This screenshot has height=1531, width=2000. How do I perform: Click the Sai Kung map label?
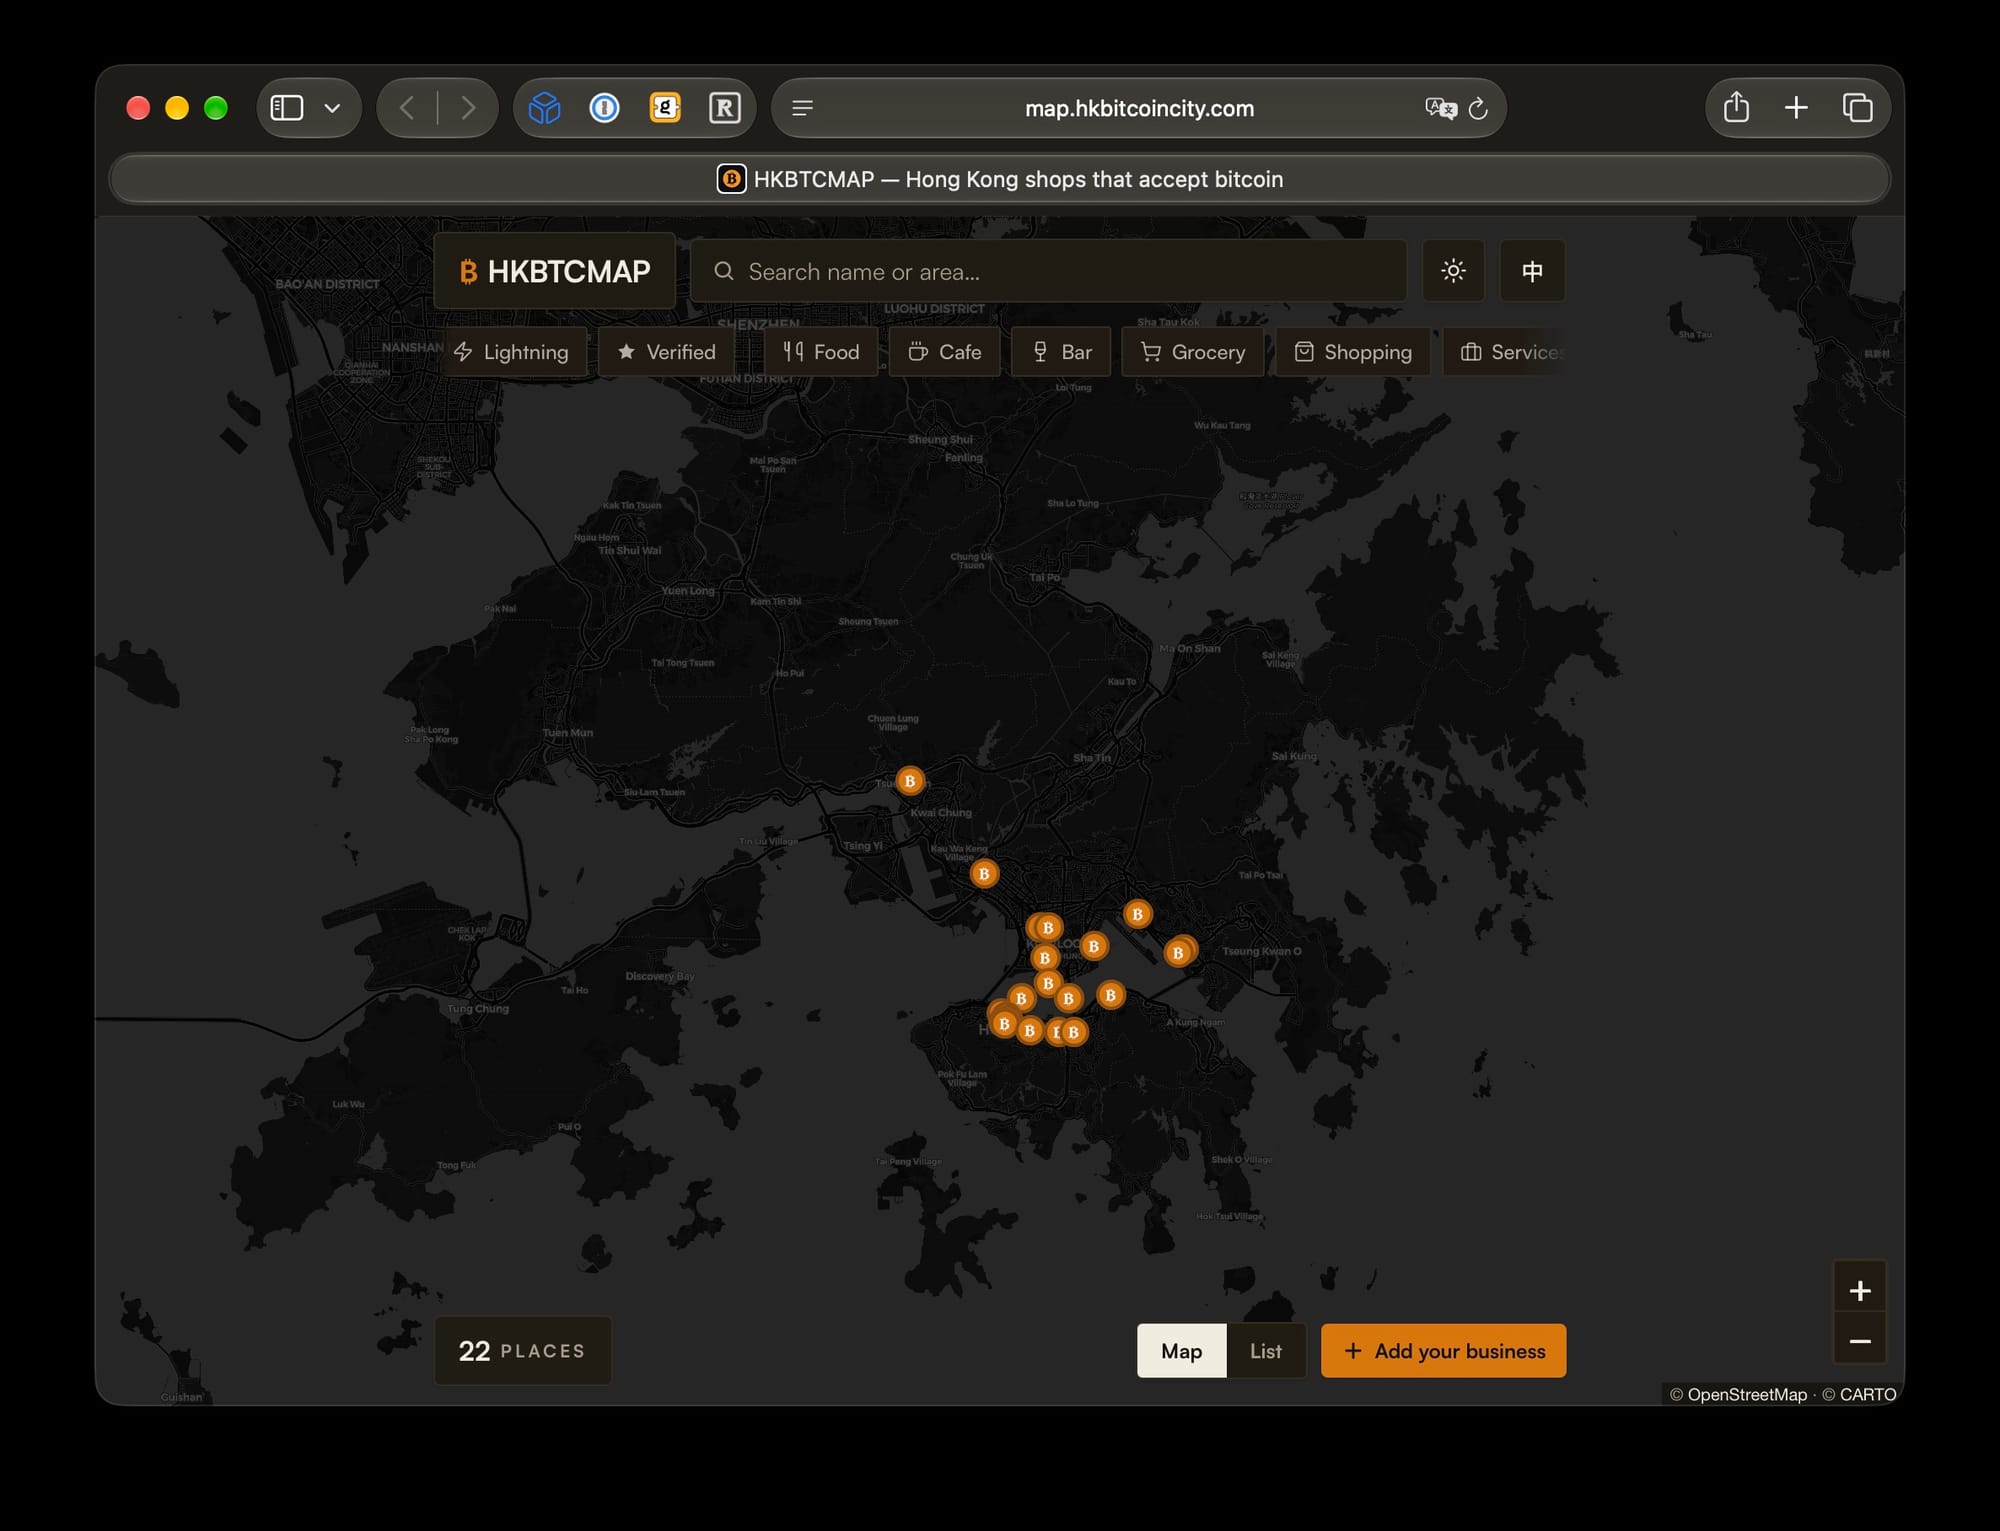tap(1294, 756)
